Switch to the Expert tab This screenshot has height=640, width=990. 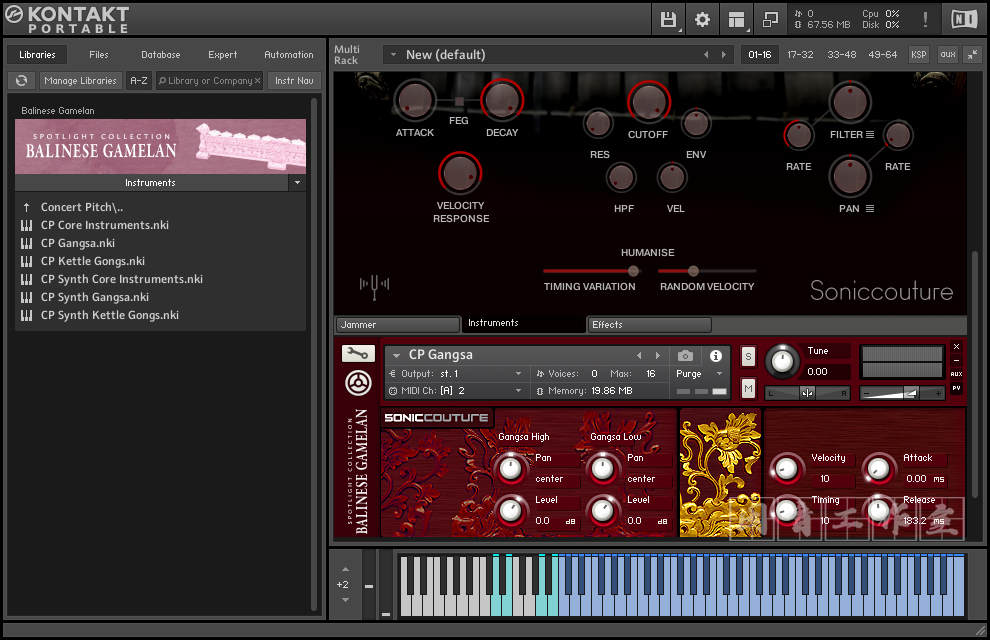click(222, 55)
